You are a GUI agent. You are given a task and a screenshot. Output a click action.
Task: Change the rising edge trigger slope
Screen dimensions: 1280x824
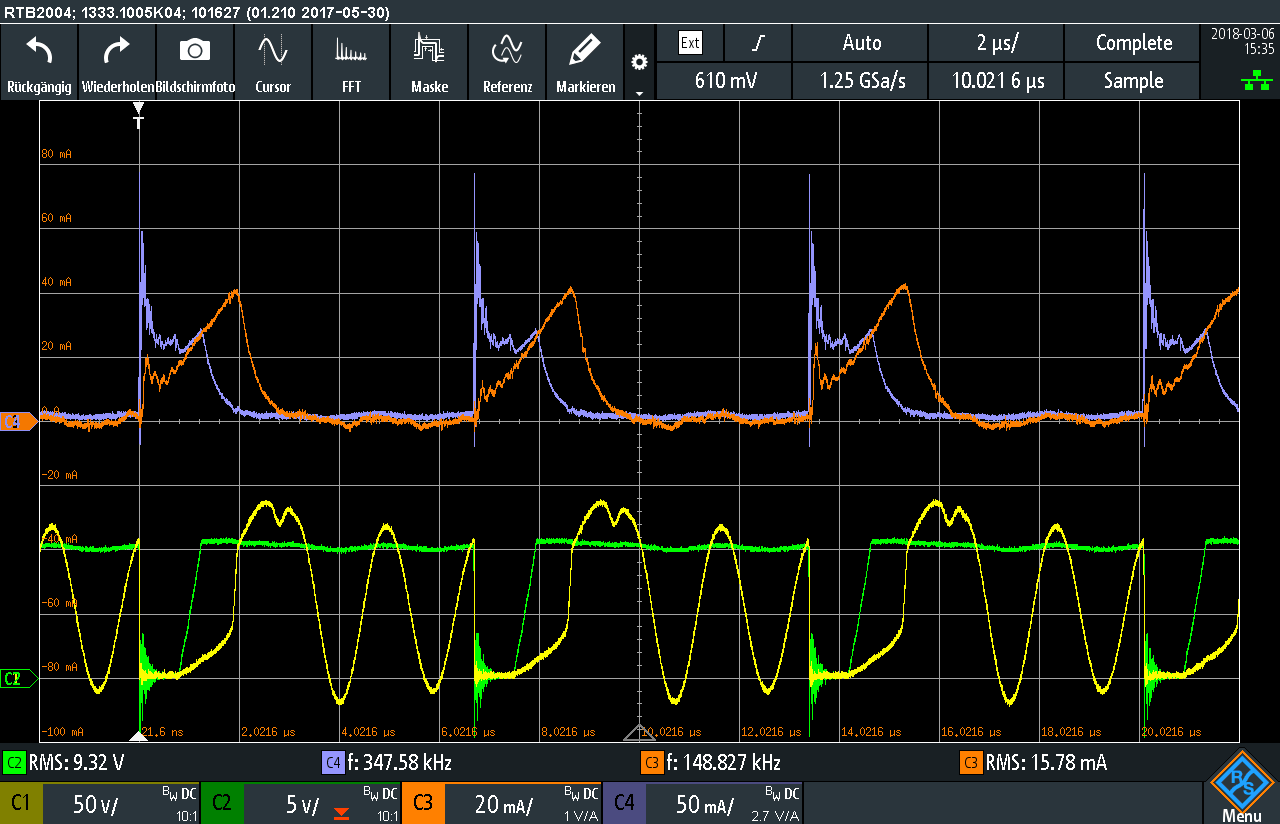[x=758, y=43]
